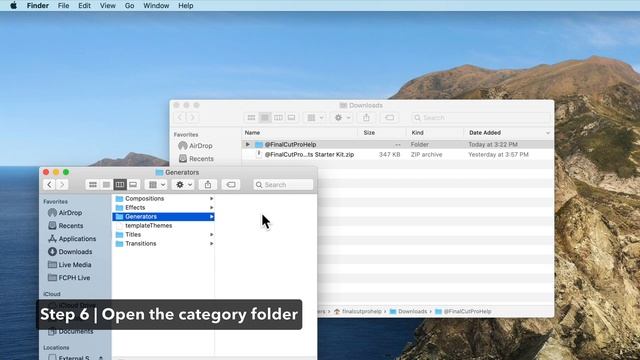Expand the Titles folder arrow

click(211, 234)
